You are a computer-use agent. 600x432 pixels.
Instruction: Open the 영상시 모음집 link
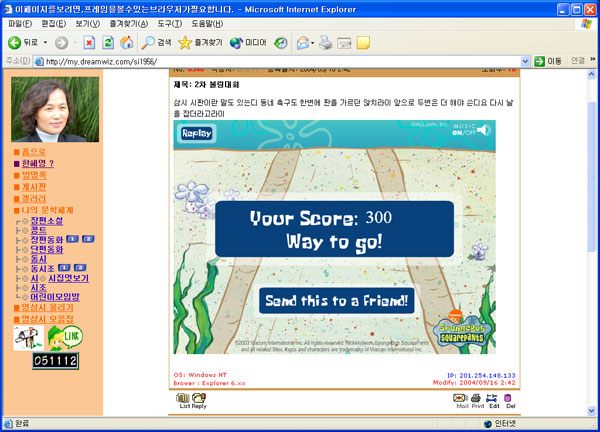[x=47, y=319]
